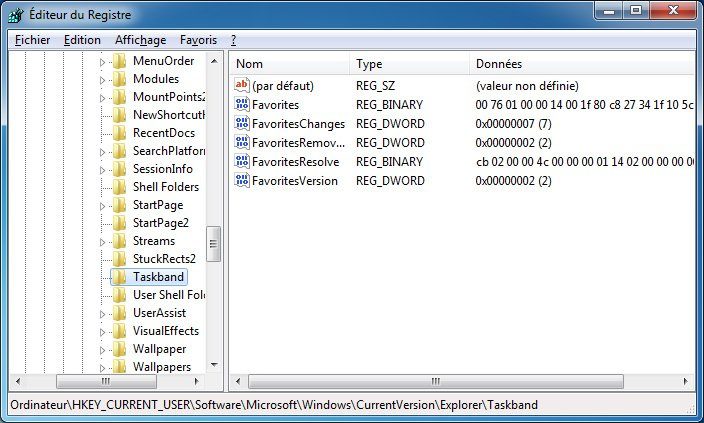Select the StuckRects2 key label
This screenshot has width=704, height=423.
point(164,259)
